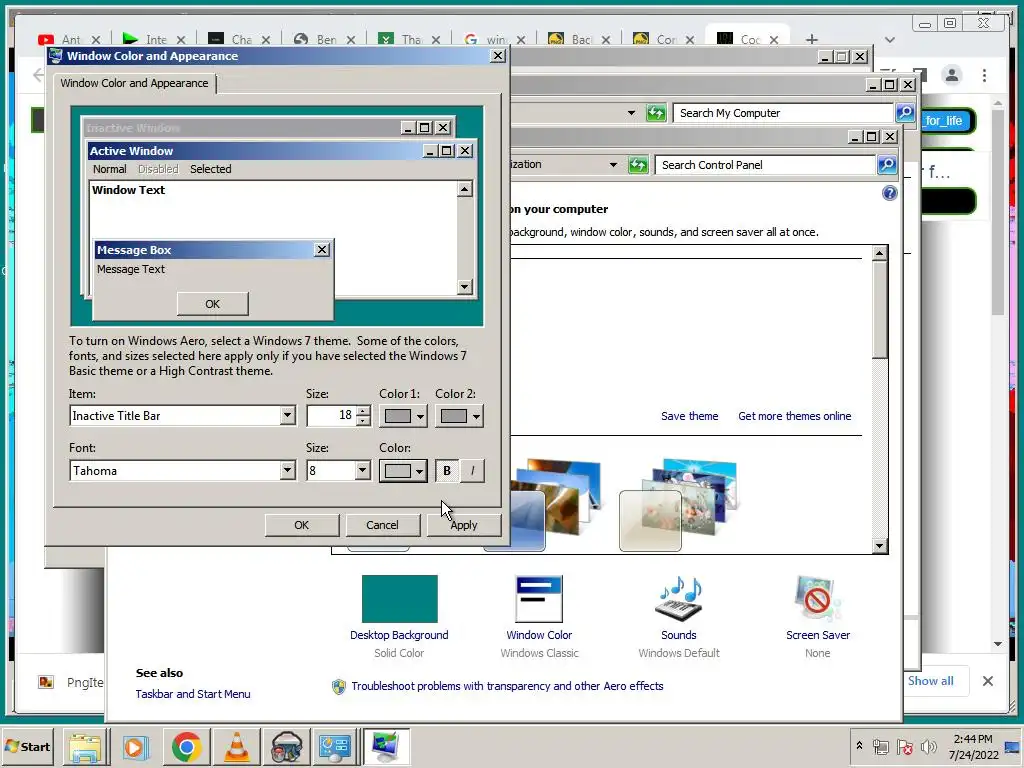Viewport: 1024px width, 768px height.
Task: Open Control Panel taskbar icon
Action: [335, 748]
